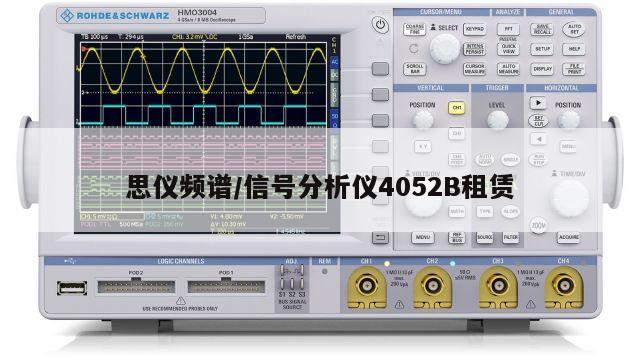Tap the back-arrow softkey below the screen
Image resolution: width=640 pixels, height=360 pixels.
click(x=380, y=238)
